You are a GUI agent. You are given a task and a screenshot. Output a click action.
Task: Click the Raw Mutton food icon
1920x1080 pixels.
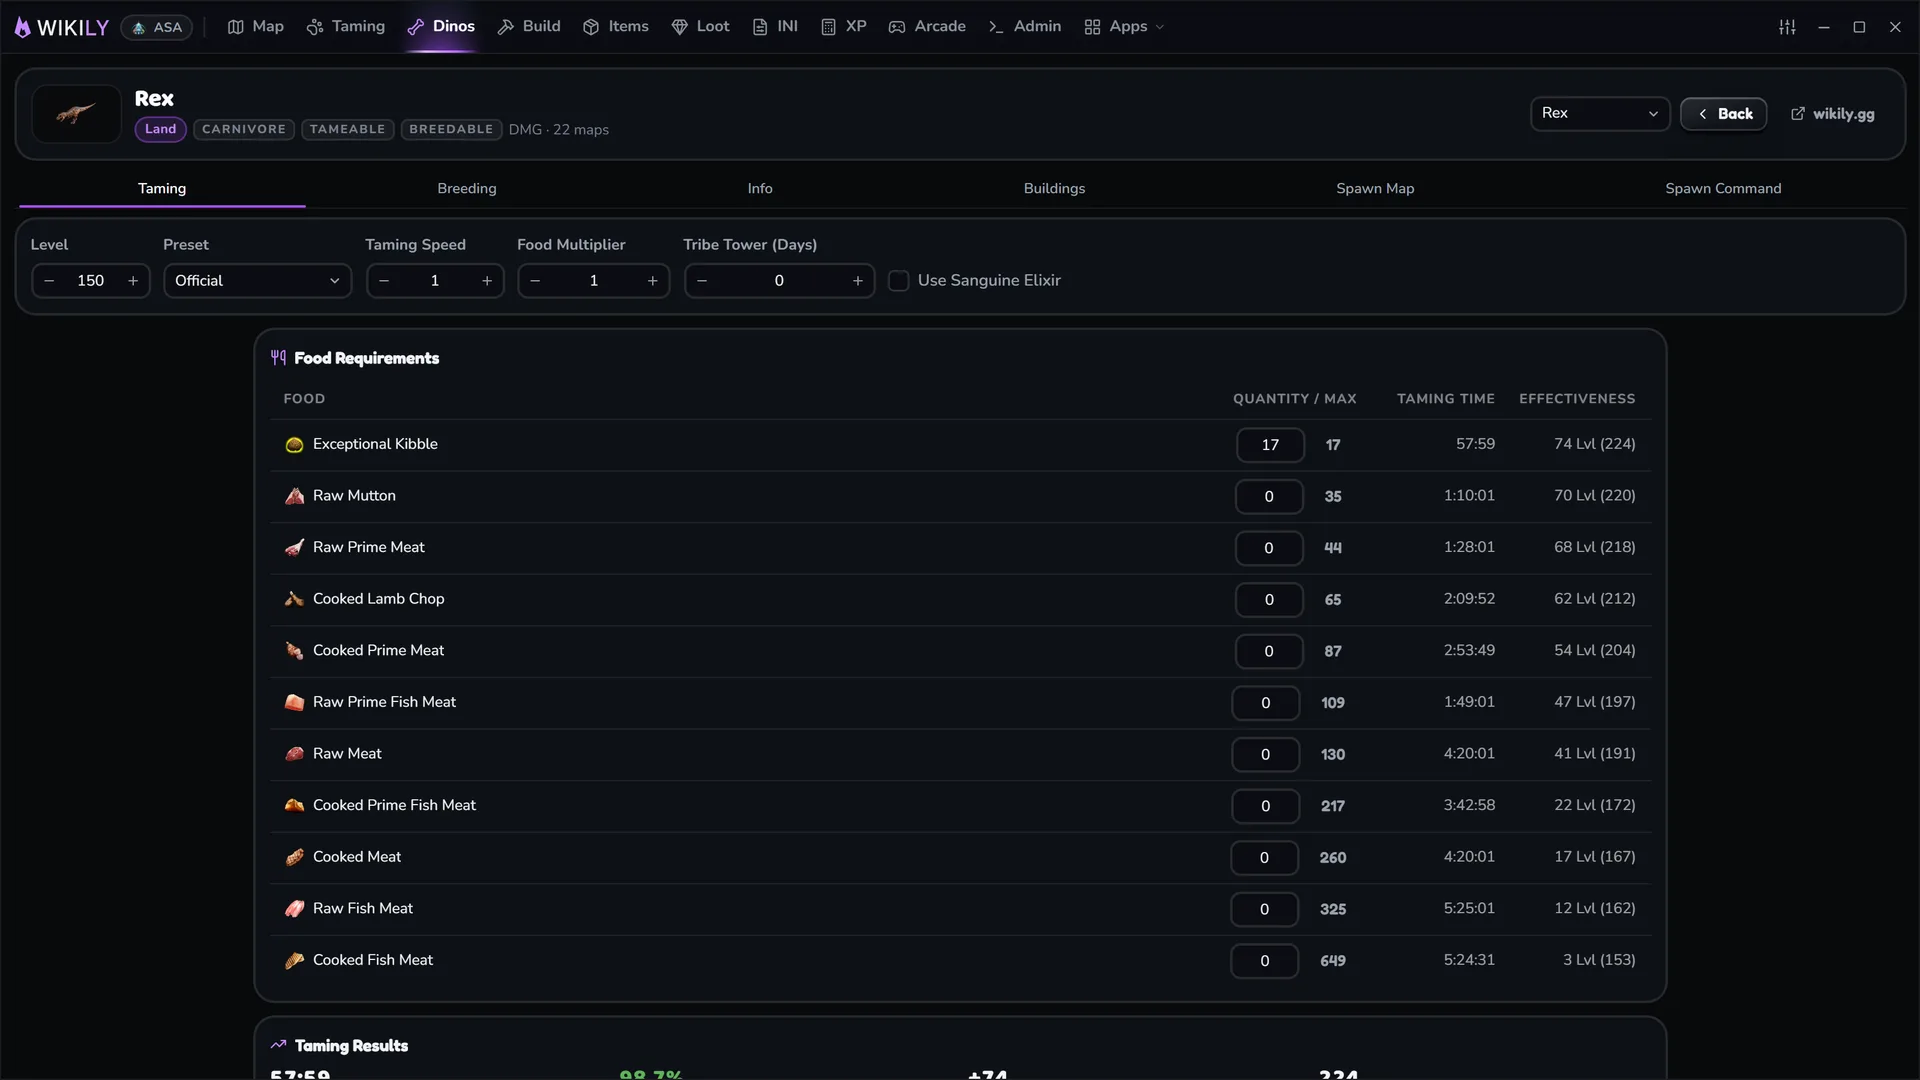(294, 496)
